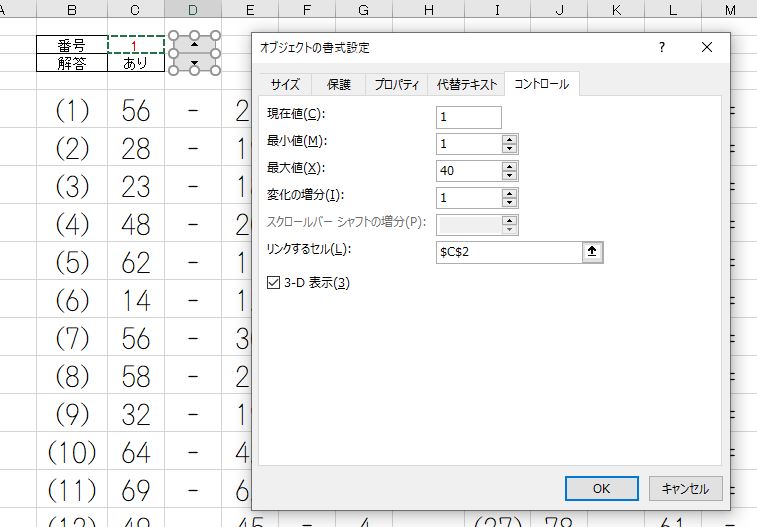
Task: Click the range picker icon beside $C$2
Action: coord(592,252)
